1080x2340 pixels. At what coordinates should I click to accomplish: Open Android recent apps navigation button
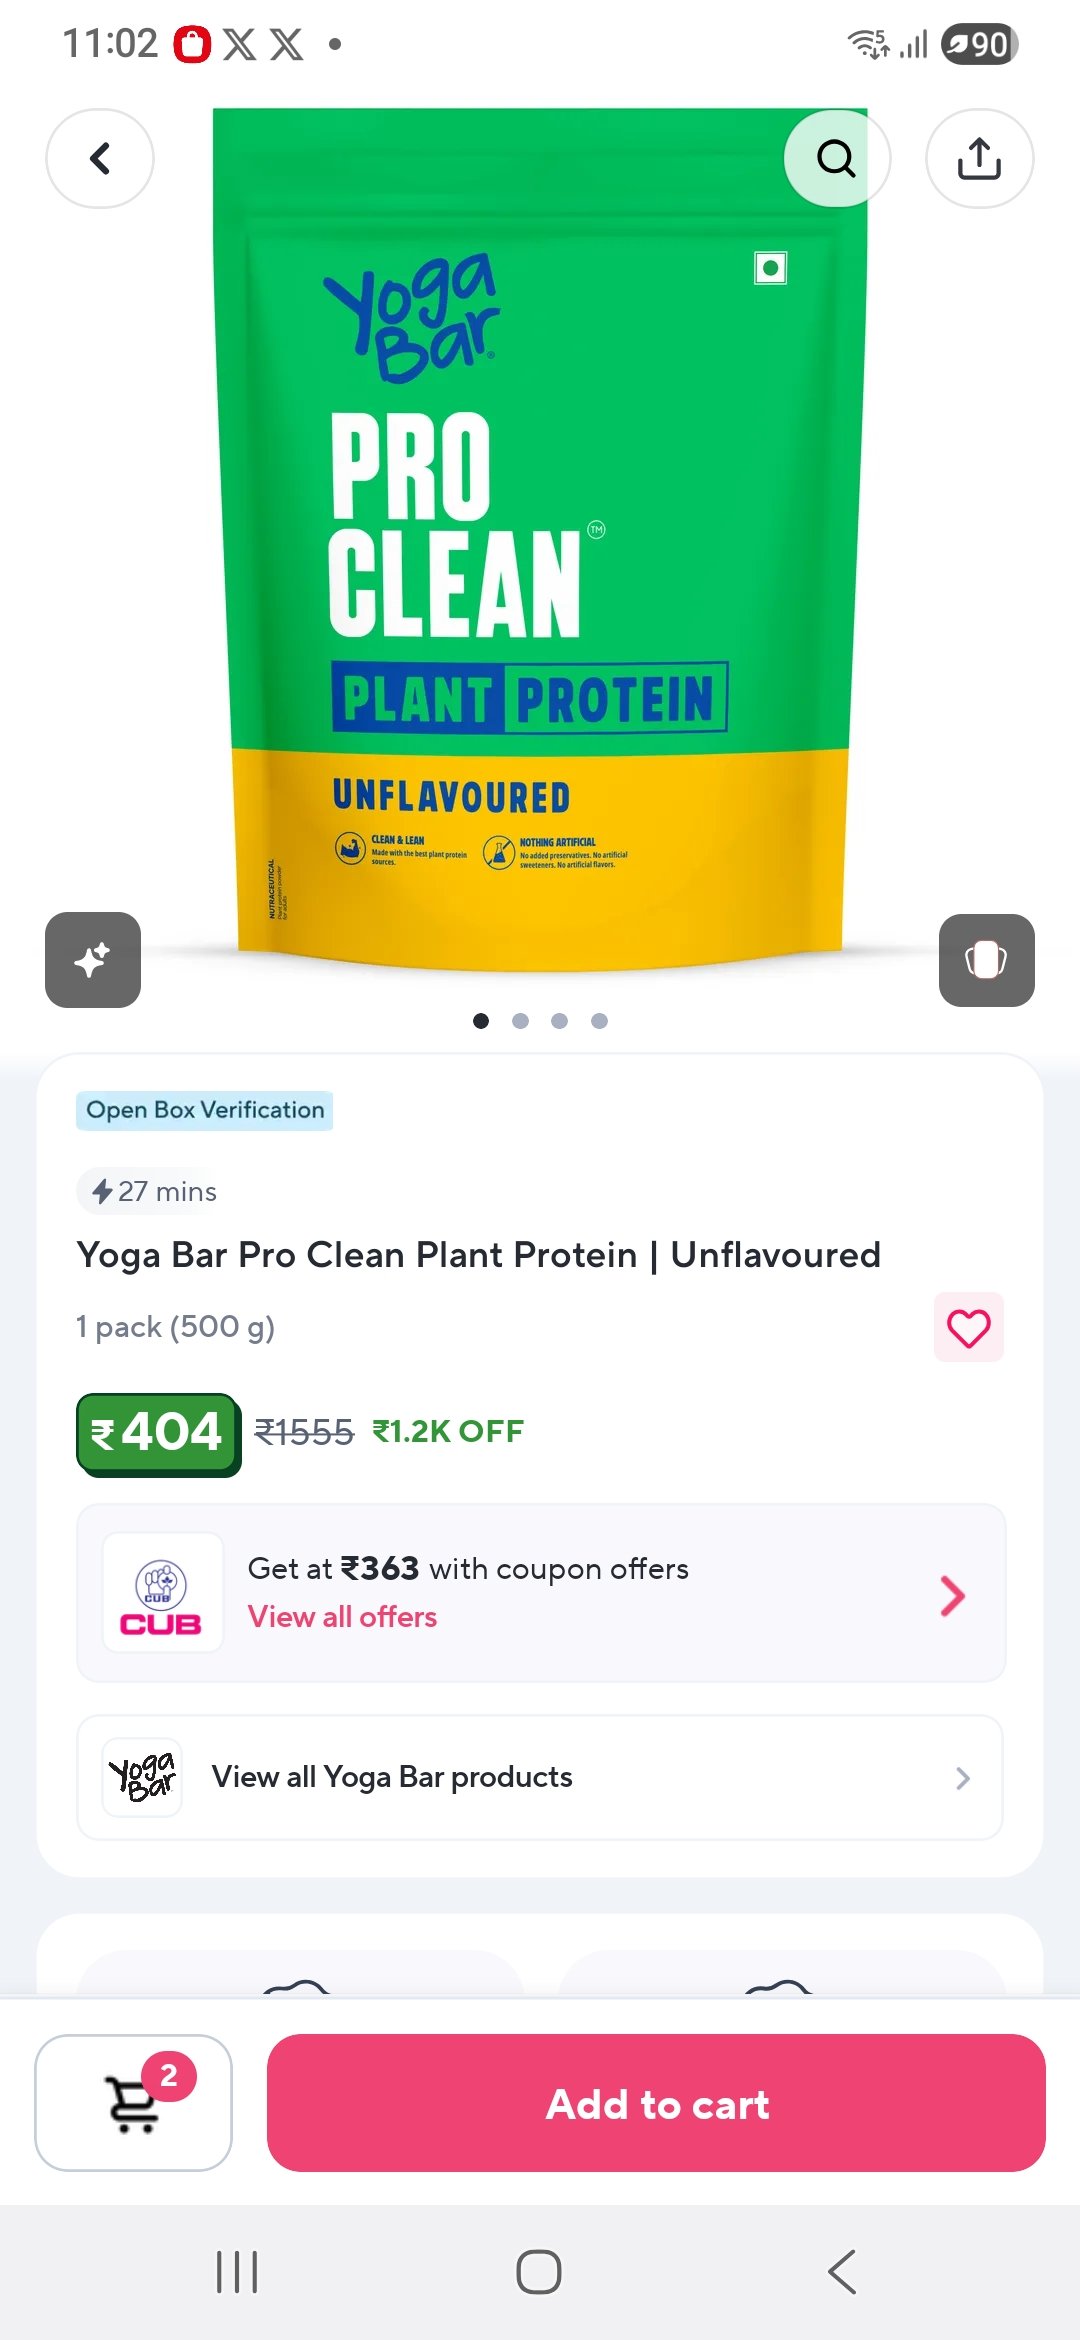(x=237, y=2272)
